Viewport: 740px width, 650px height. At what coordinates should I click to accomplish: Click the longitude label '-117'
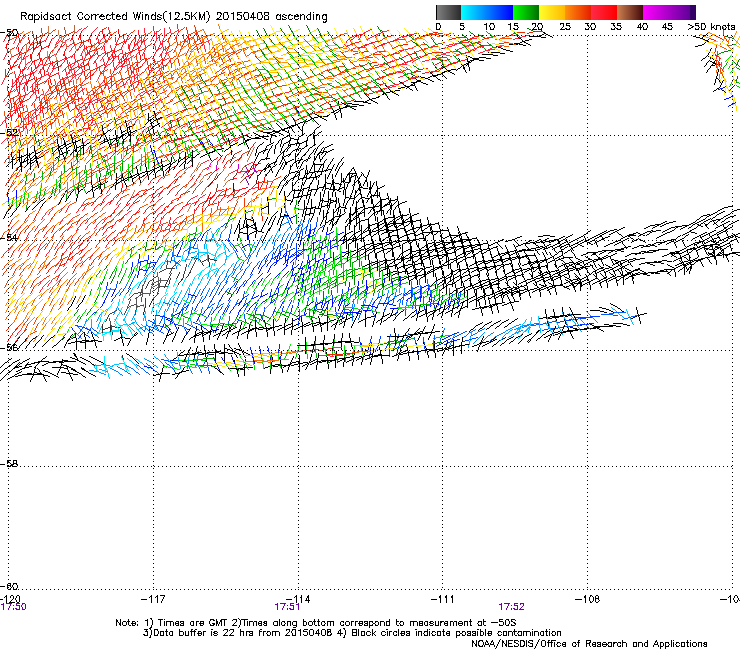pos(153,599)
